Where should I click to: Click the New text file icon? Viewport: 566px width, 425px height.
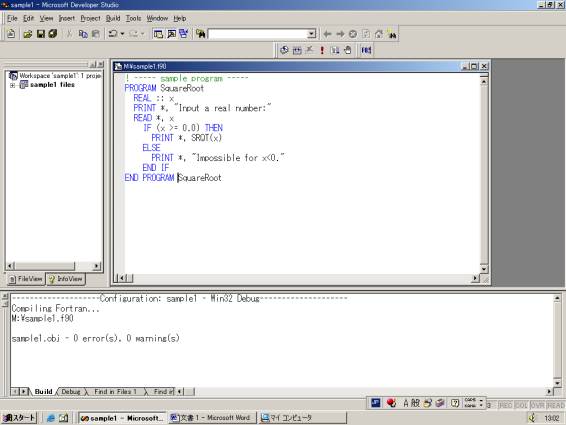11,34
